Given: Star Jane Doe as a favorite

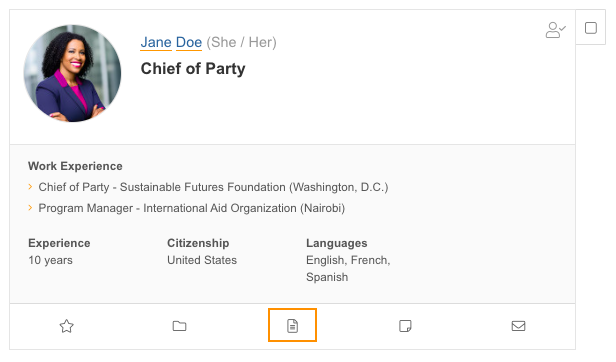Looking at the screenshot, I should [66, 326].
